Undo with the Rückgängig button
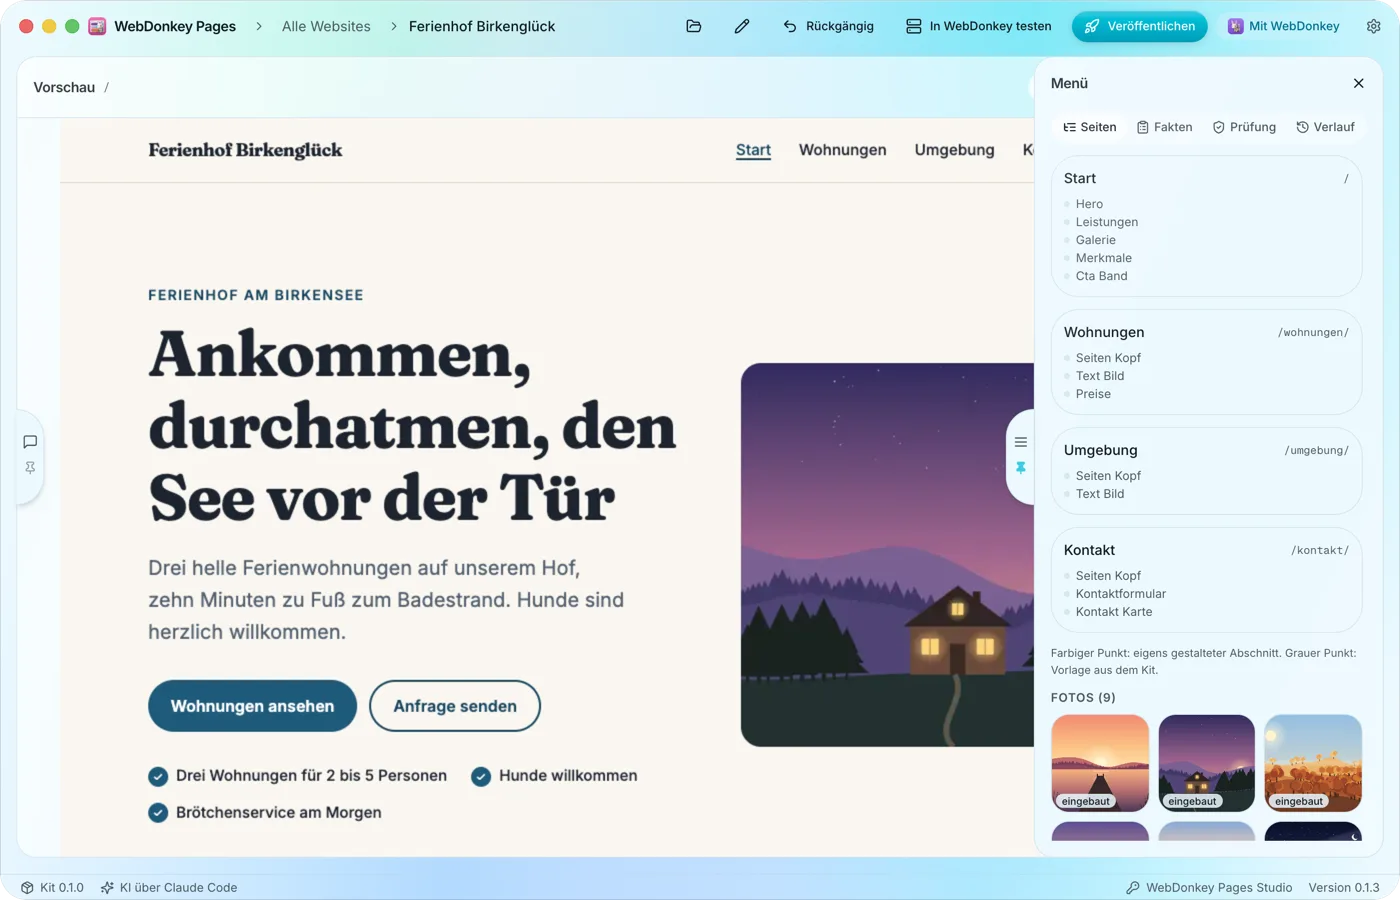 828,26
